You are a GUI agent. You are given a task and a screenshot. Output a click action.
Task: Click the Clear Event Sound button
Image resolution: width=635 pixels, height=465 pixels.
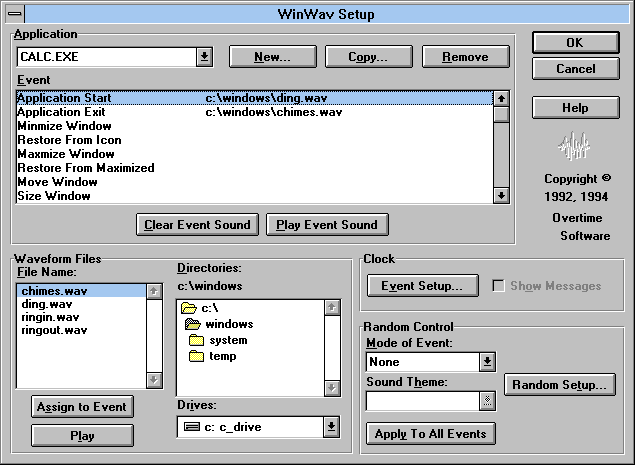pyautogui.click(x=197, y=225)
